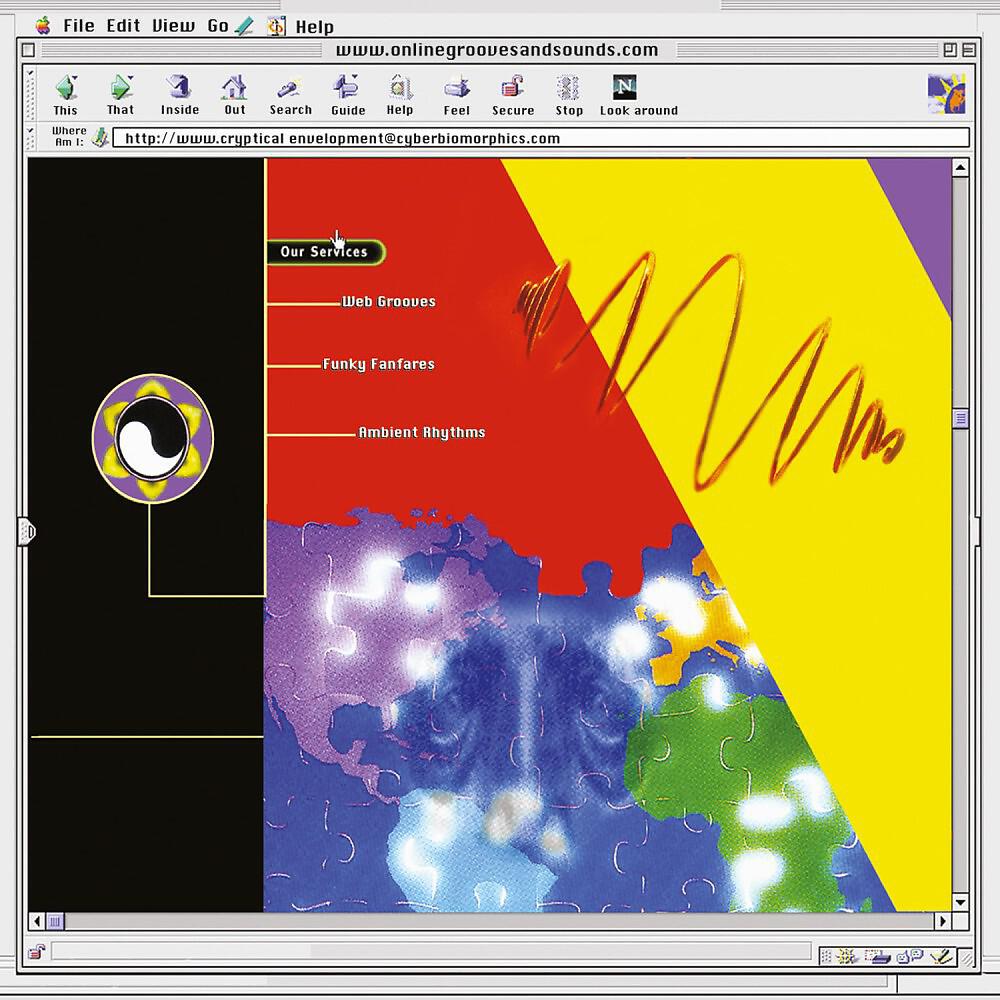The image size is (1000, 1000).
Task: Click the animated logo at toolbar right
Action: 946,94
